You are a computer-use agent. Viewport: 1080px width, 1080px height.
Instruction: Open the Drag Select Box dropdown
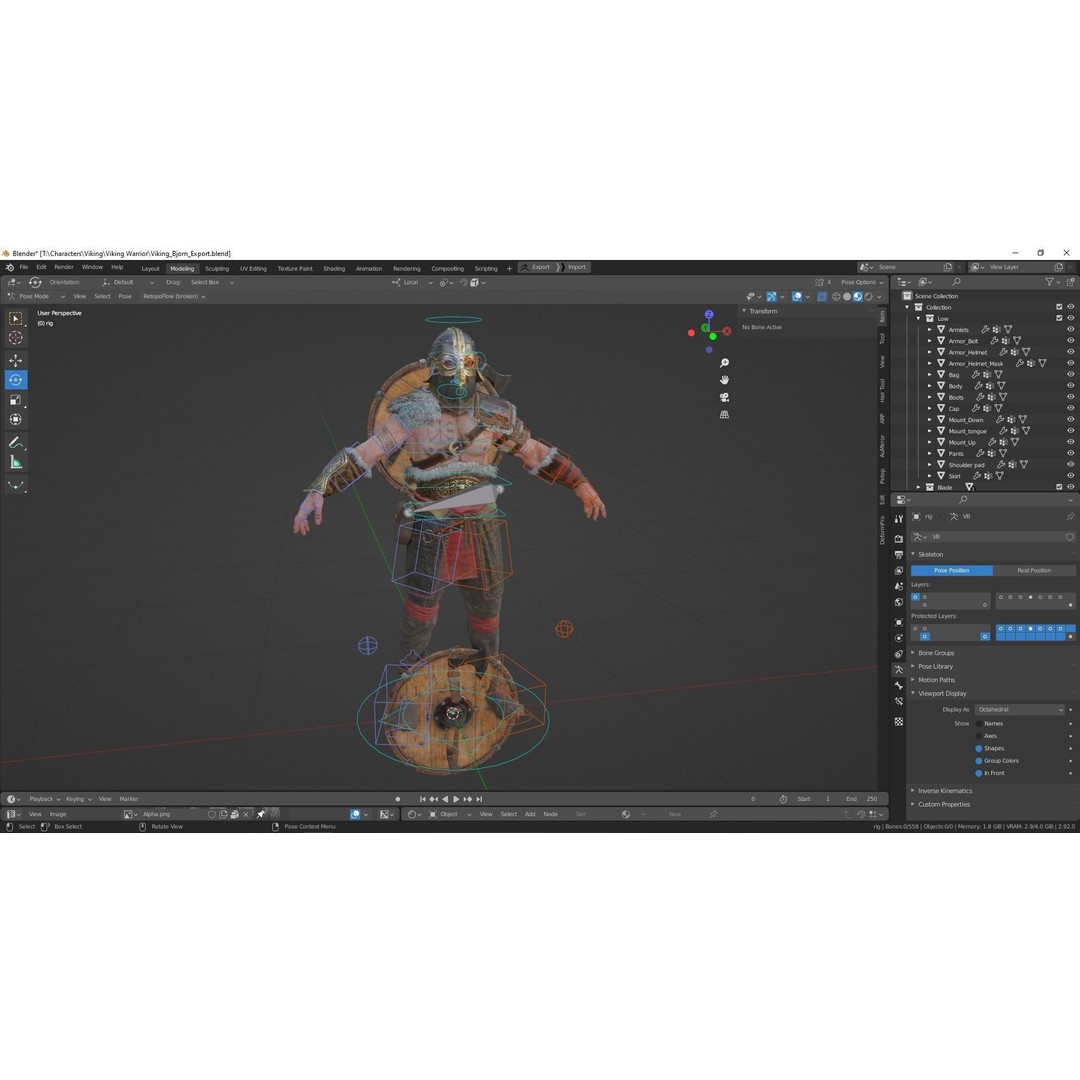211,282
